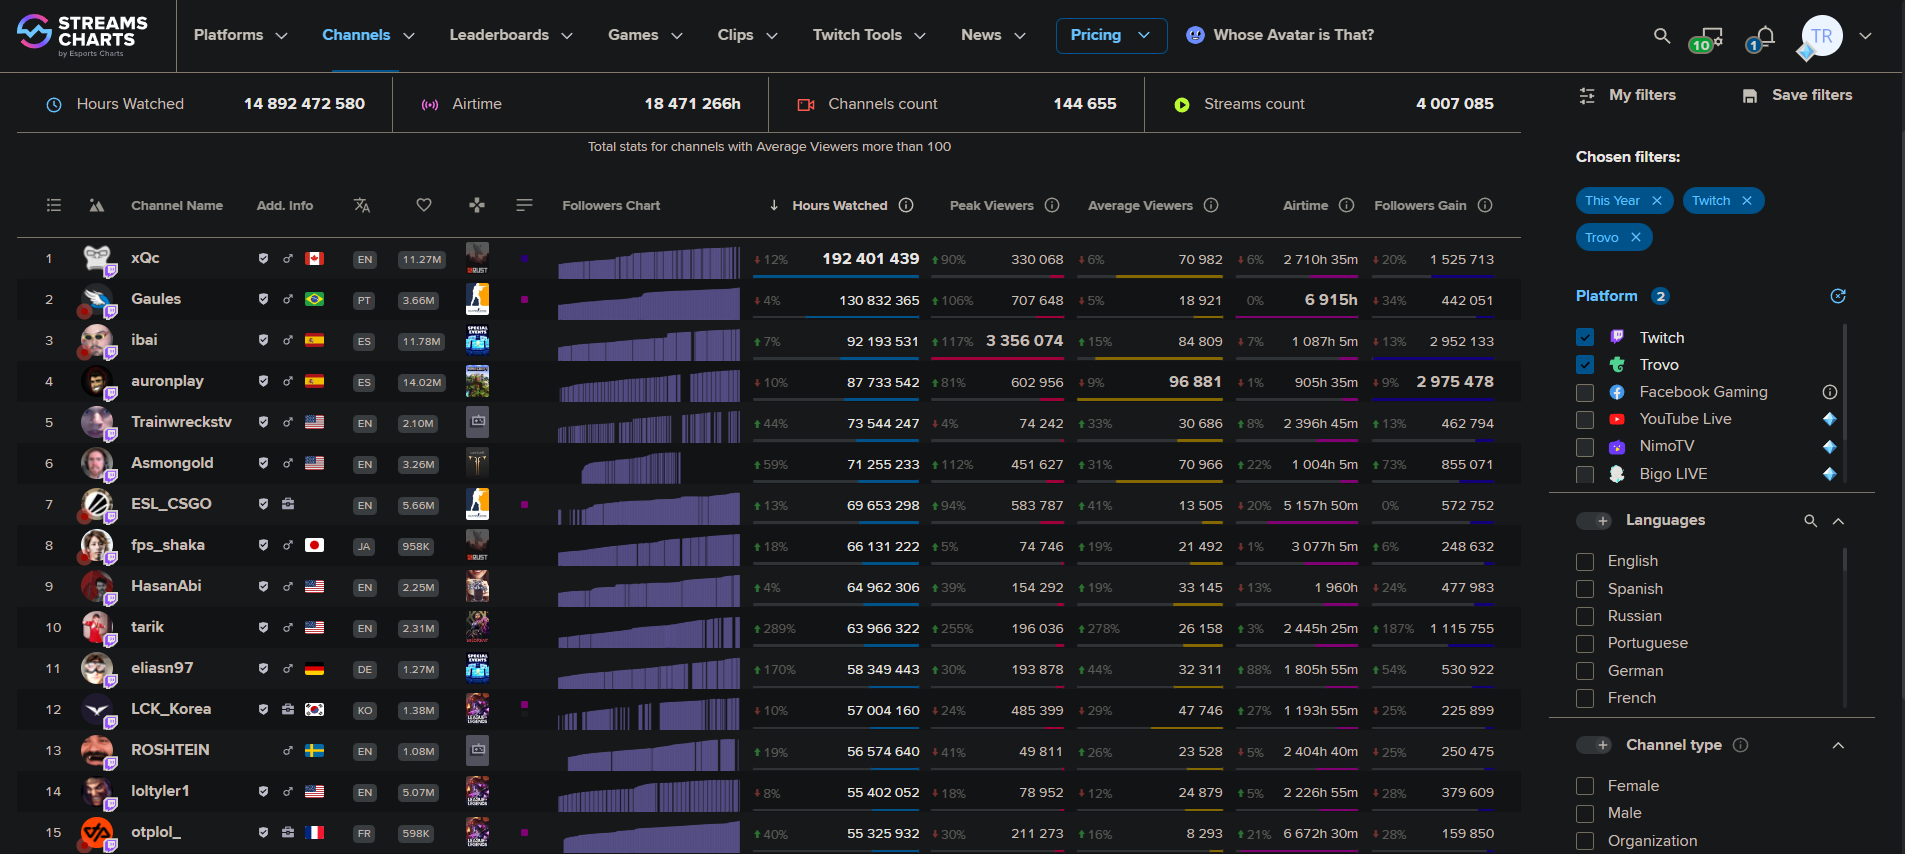Viewport: 1905px width, 854px height.
Task: Remove the This Year filter chip
Action: point(1657,201)
